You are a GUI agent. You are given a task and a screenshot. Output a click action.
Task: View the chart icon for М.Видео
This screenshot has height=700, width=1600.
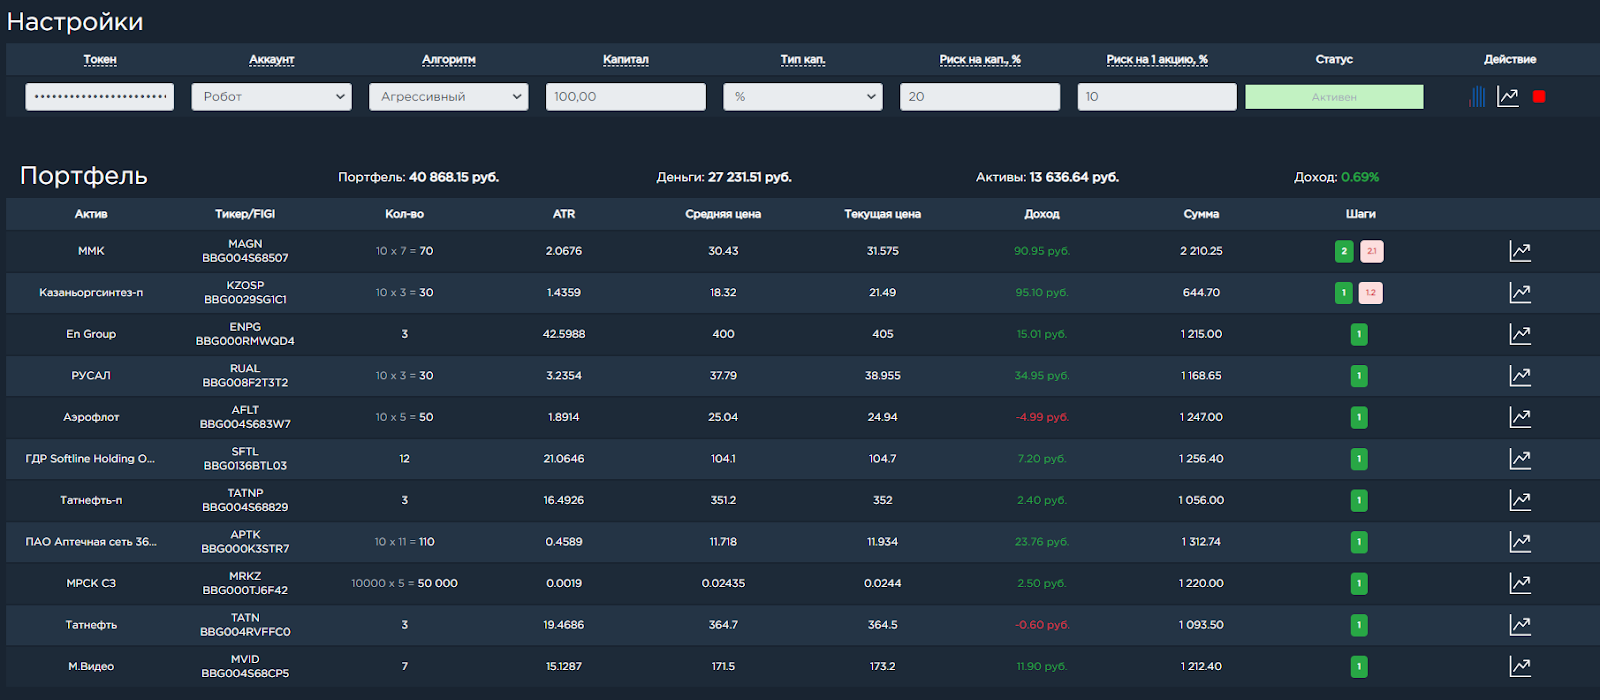point(1520,667)
